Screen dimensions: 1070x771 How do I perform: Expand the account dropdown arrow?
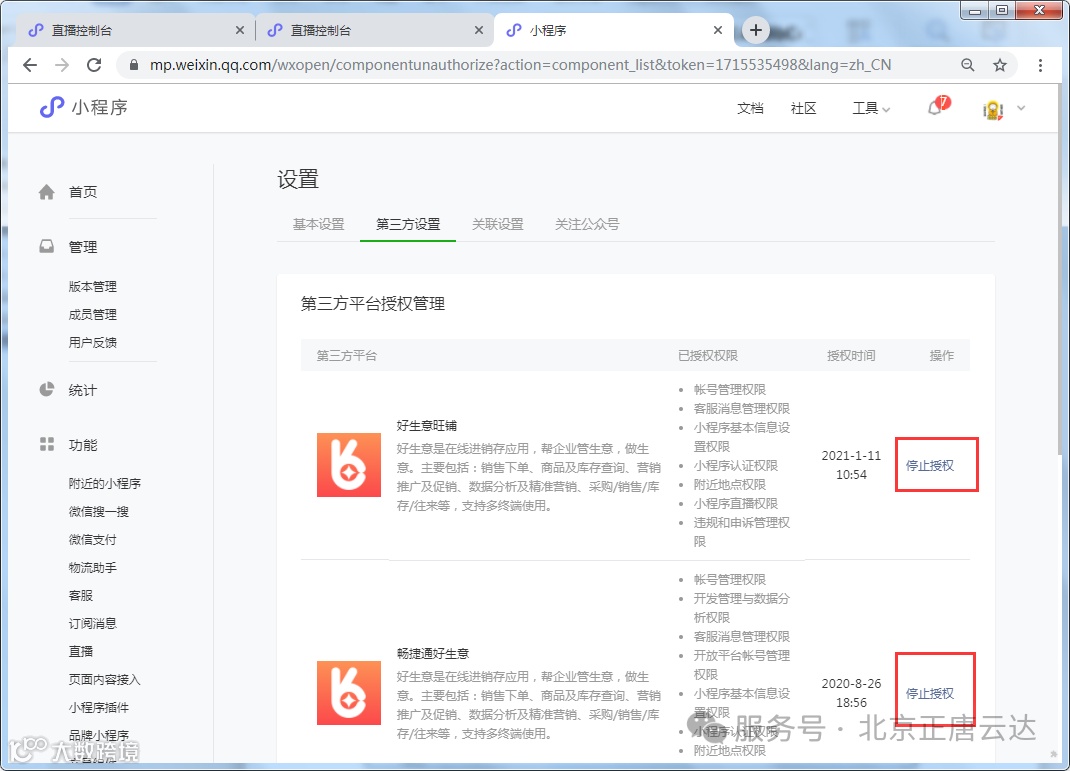1022,108
